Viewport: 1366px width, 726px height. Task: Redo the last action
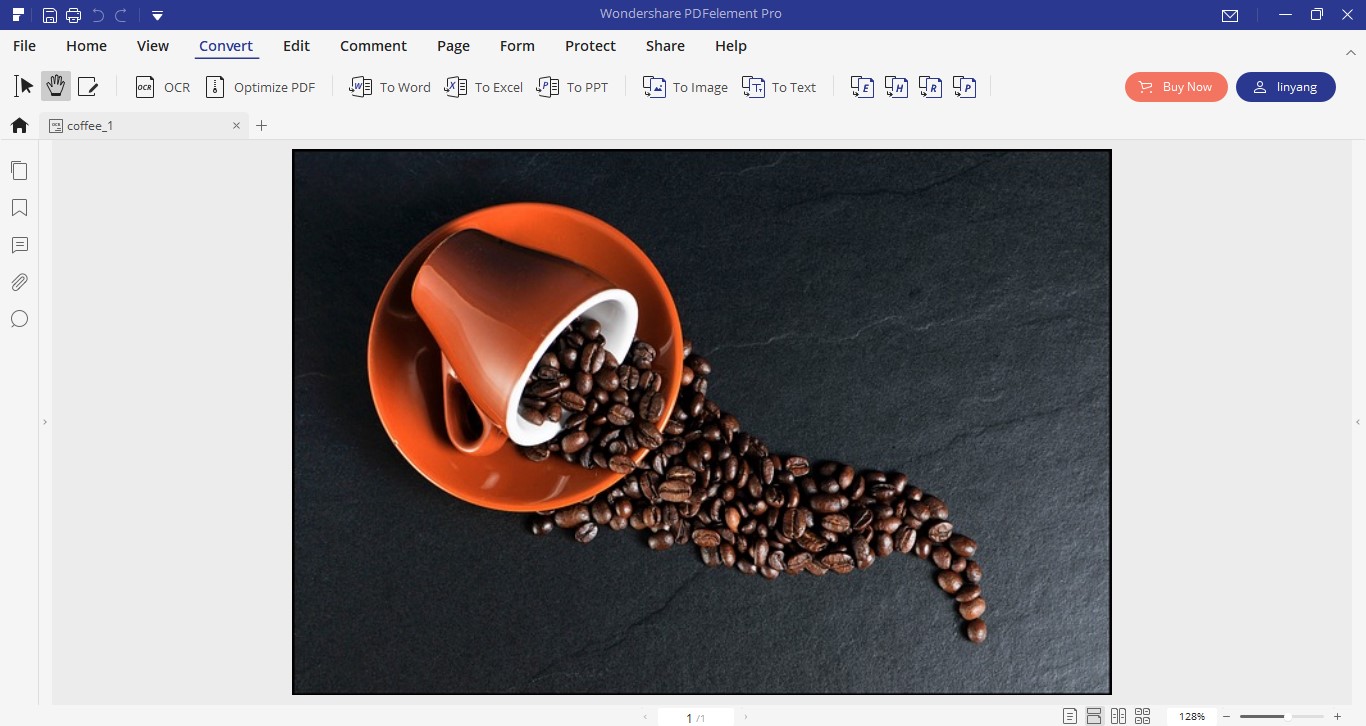coord(121,15)
